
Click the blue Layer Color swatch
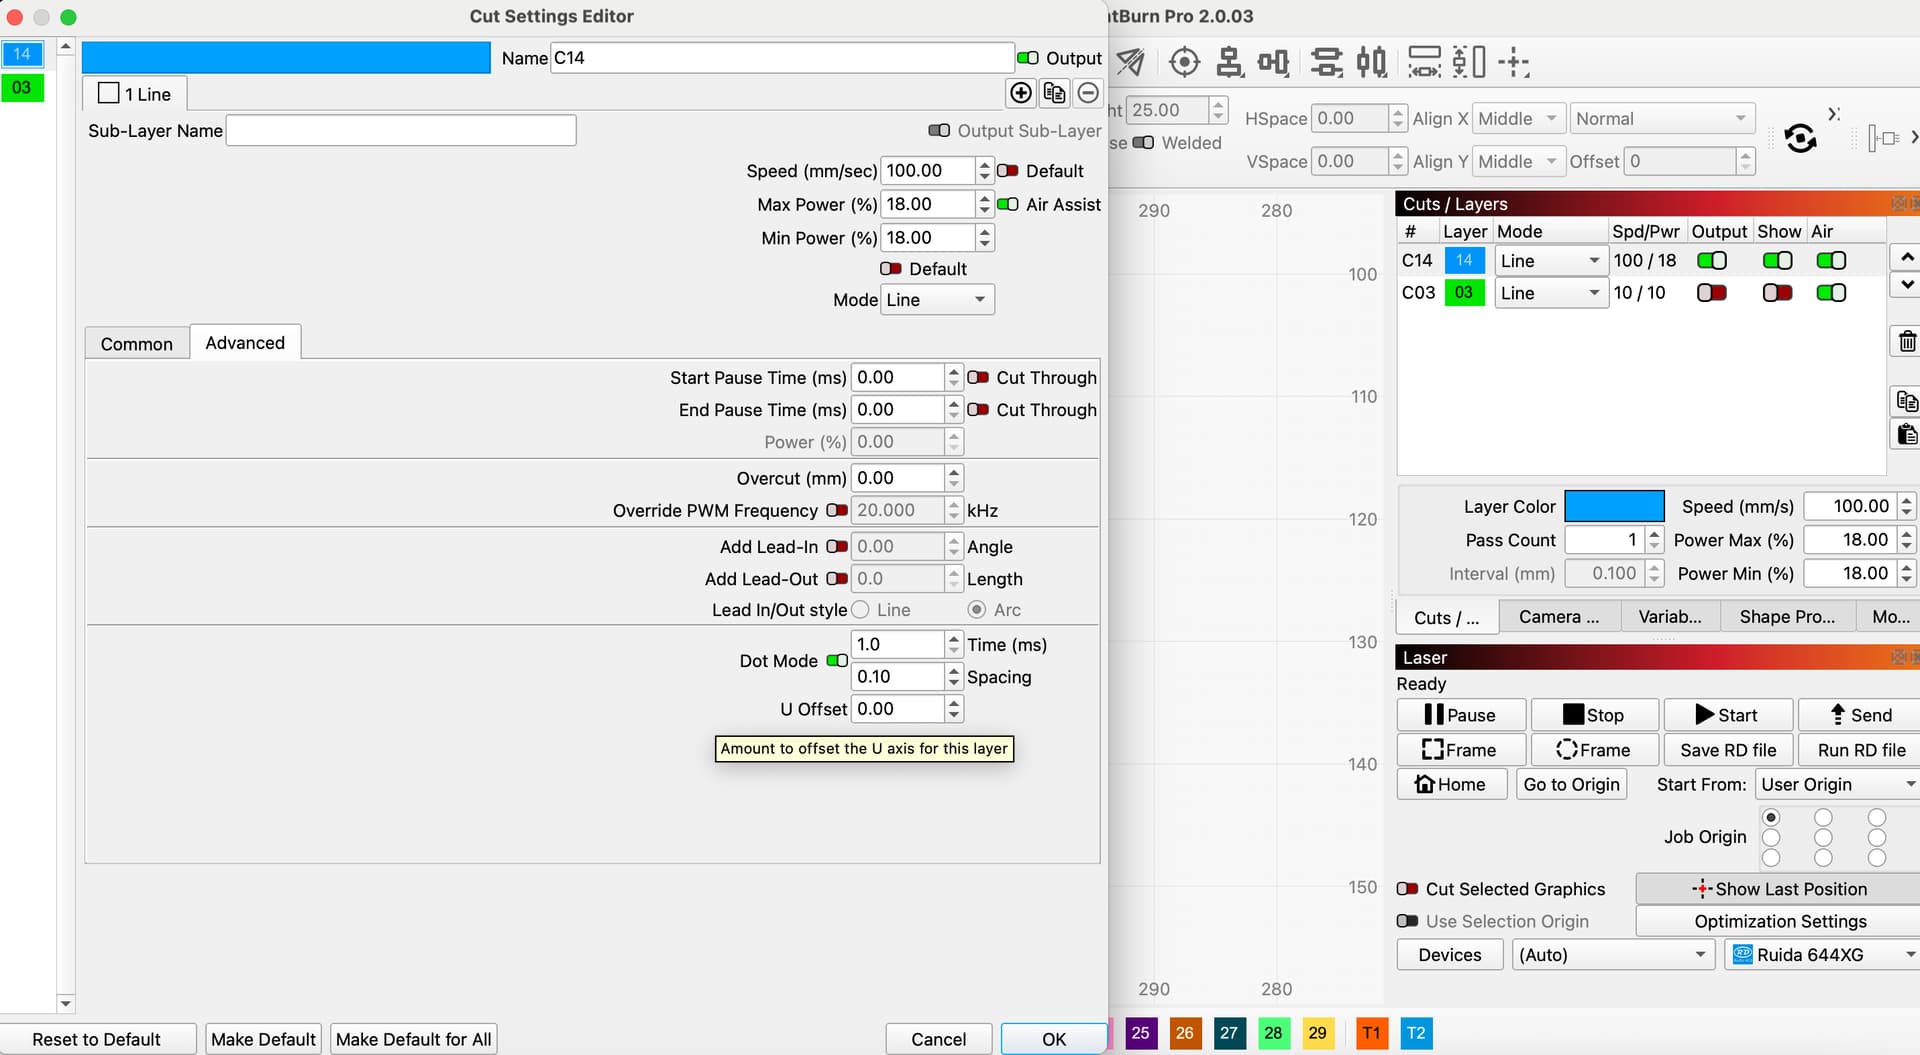(x=1613, y=506)
